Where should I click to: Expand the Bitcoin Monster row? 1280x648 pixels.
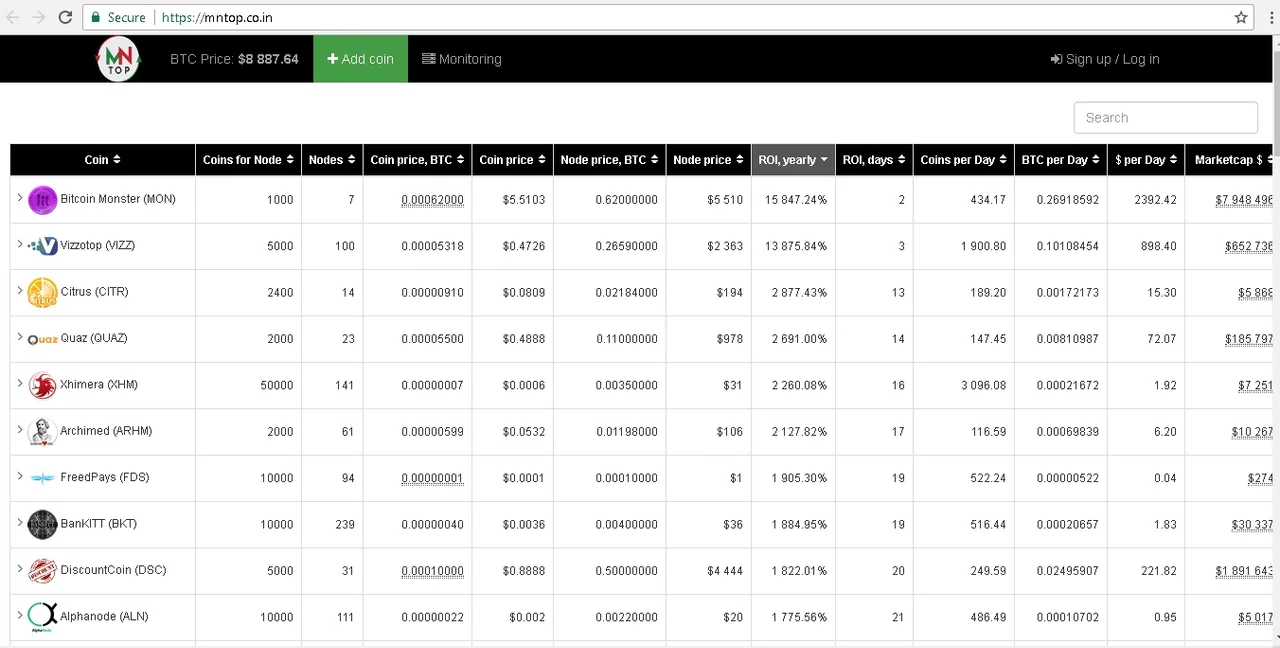click(x=19, y=199)
